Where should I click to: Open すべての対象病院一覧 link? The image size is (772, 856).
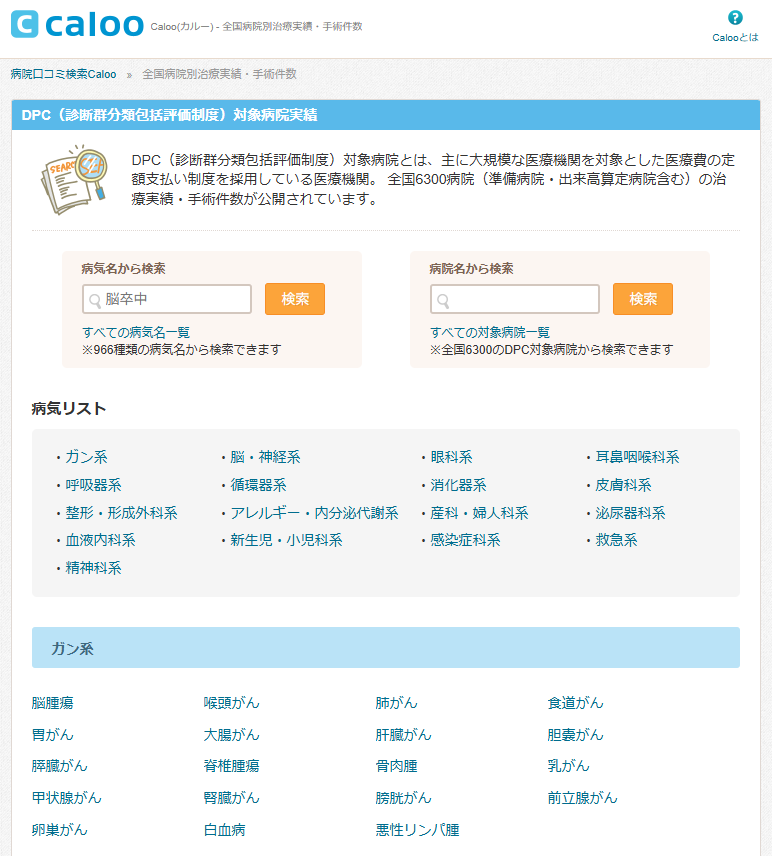[490, 332]
